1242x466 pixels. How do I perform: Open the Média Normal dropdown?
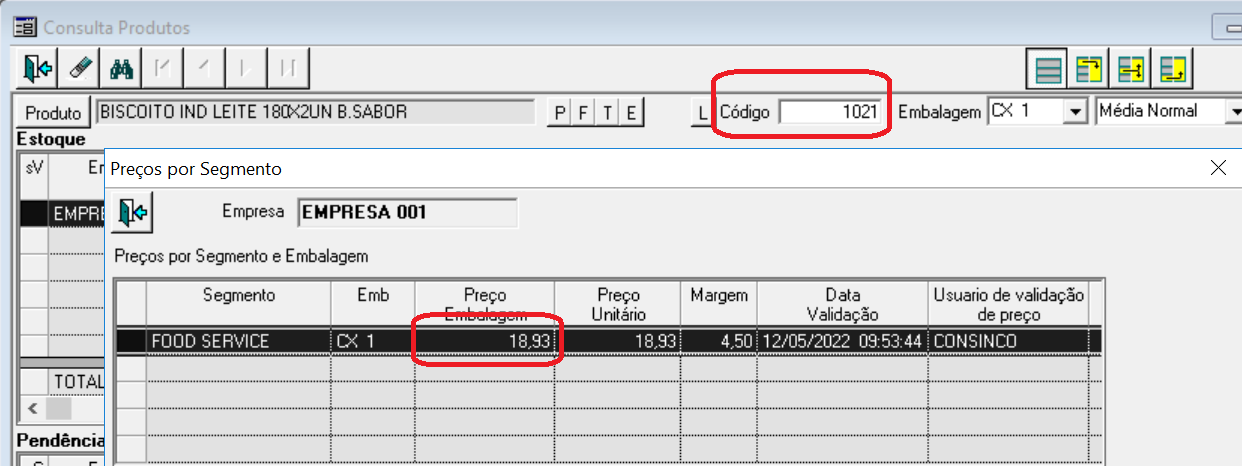point(1234,111)
